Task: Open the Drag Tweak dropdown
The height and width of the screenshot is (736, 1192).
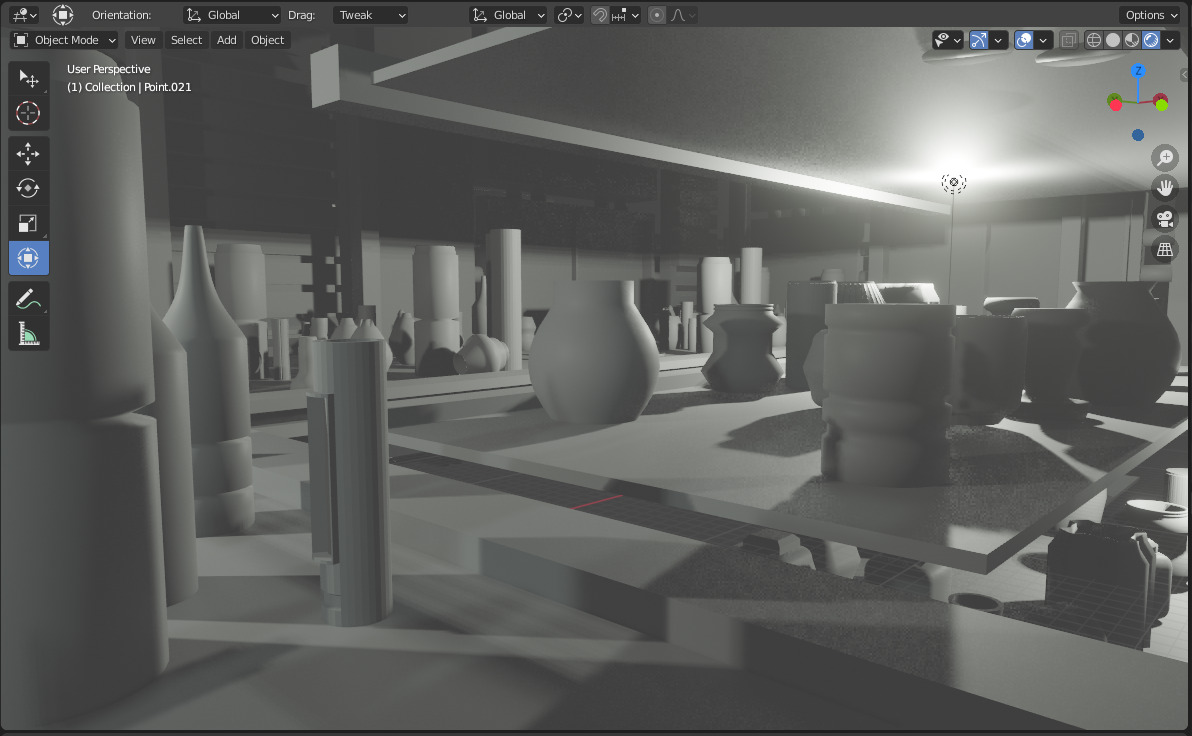Action: (x=370, y=15)
